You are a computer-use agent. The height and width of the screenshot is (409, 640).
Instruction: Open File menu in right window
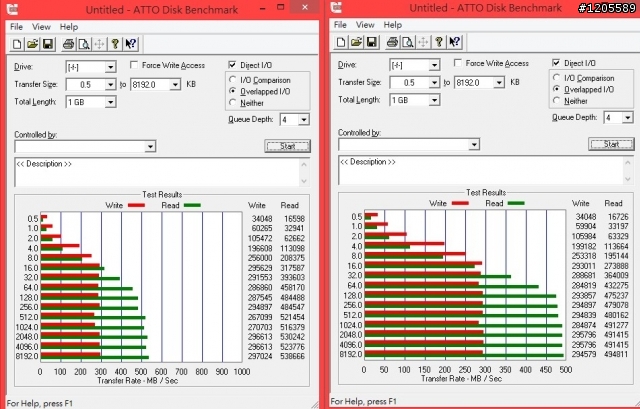340,25
